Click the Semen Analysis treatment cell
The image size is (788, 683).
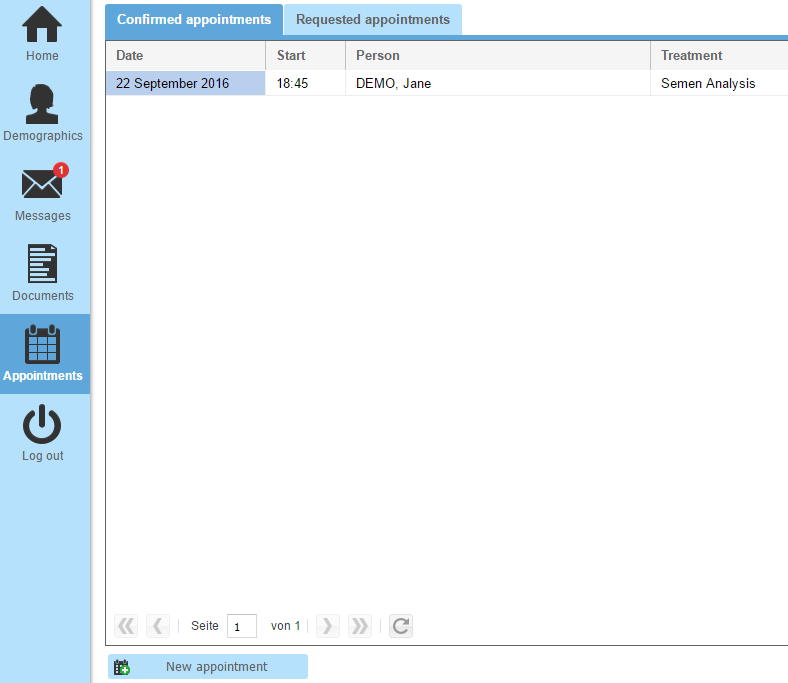(x=719, y=83)
